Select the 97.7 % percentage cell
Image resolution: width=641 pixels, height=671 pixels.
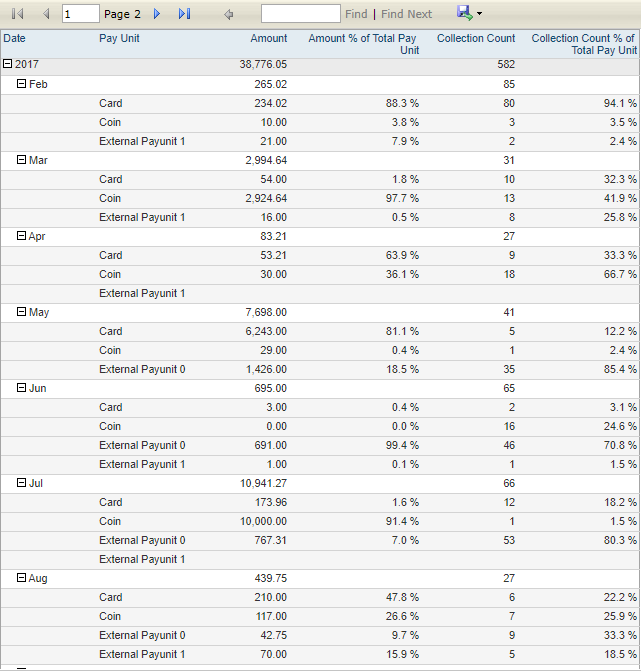[x=402, y=198]
